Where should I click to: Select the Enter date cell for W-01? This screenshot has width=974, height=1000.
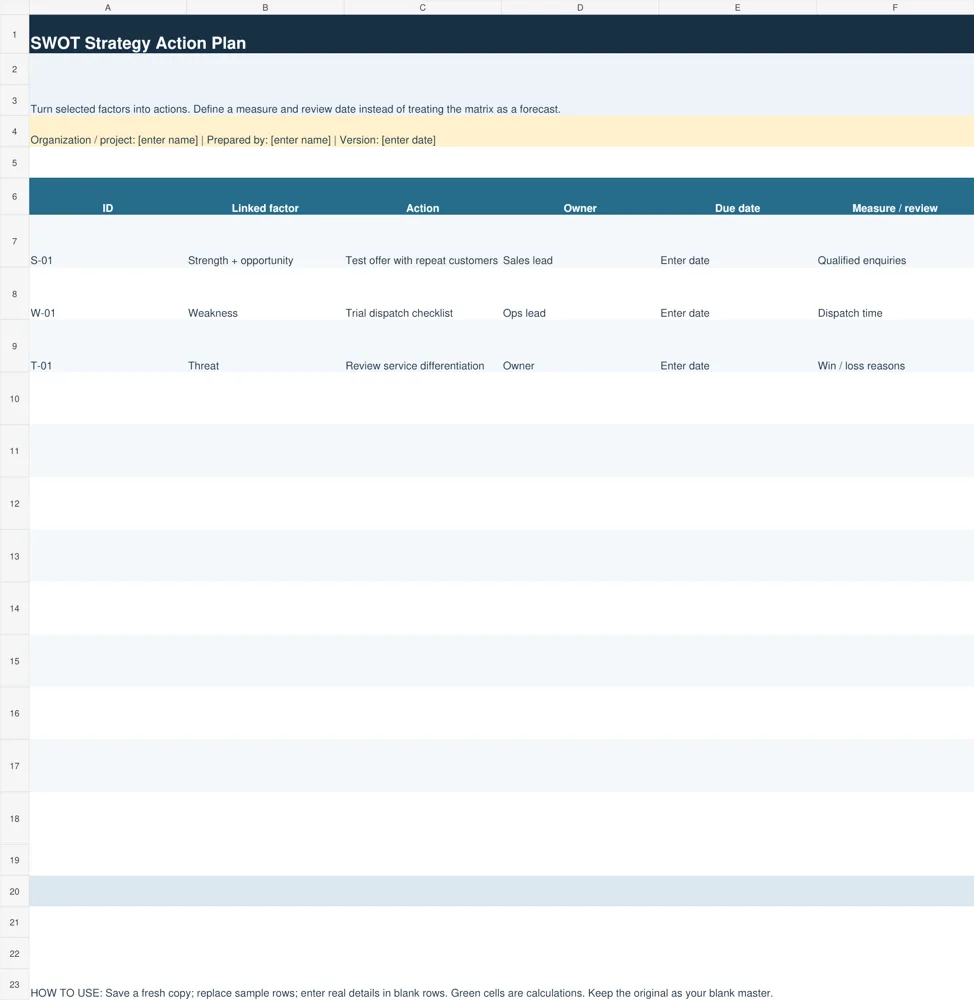tap(738, 294)
